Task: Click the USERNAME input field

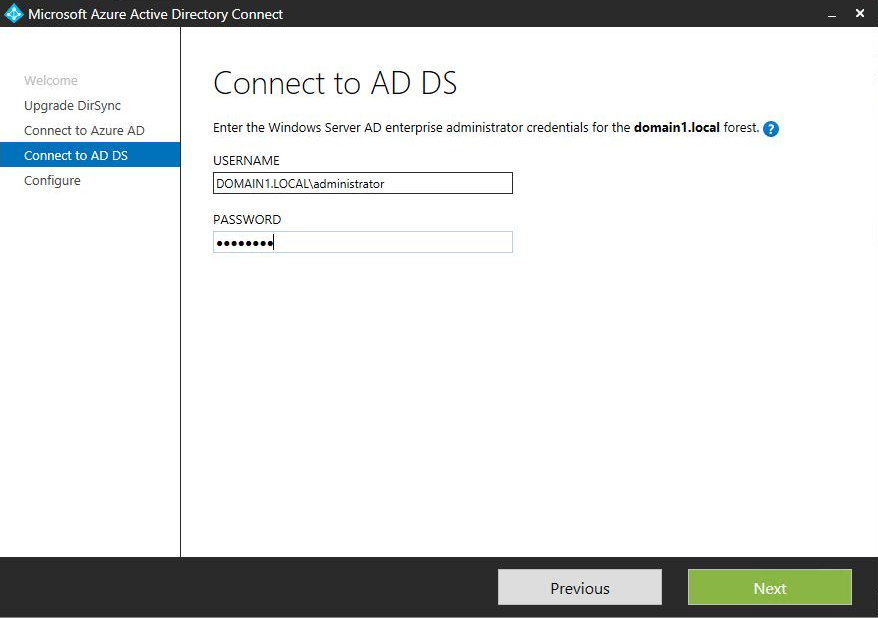Action: 363,183
